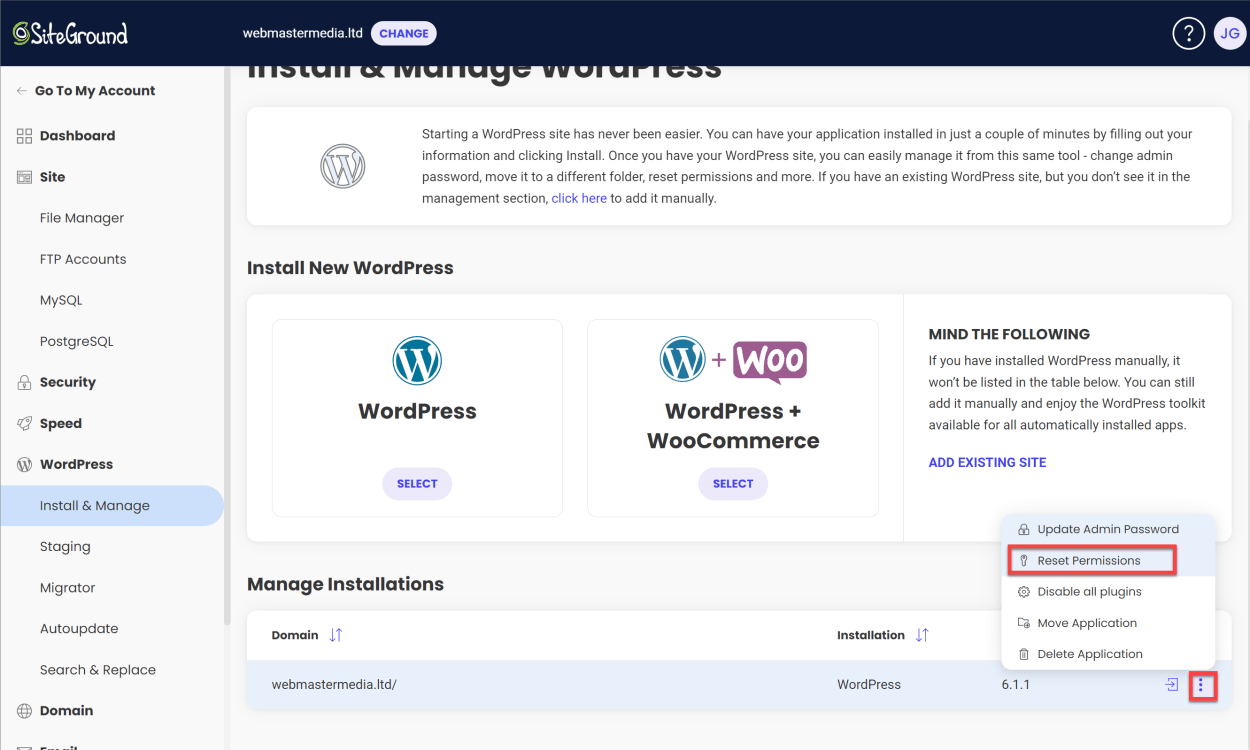
Task: Open PostgreSQL in the sidebar
Action: (x=77, y=341)
